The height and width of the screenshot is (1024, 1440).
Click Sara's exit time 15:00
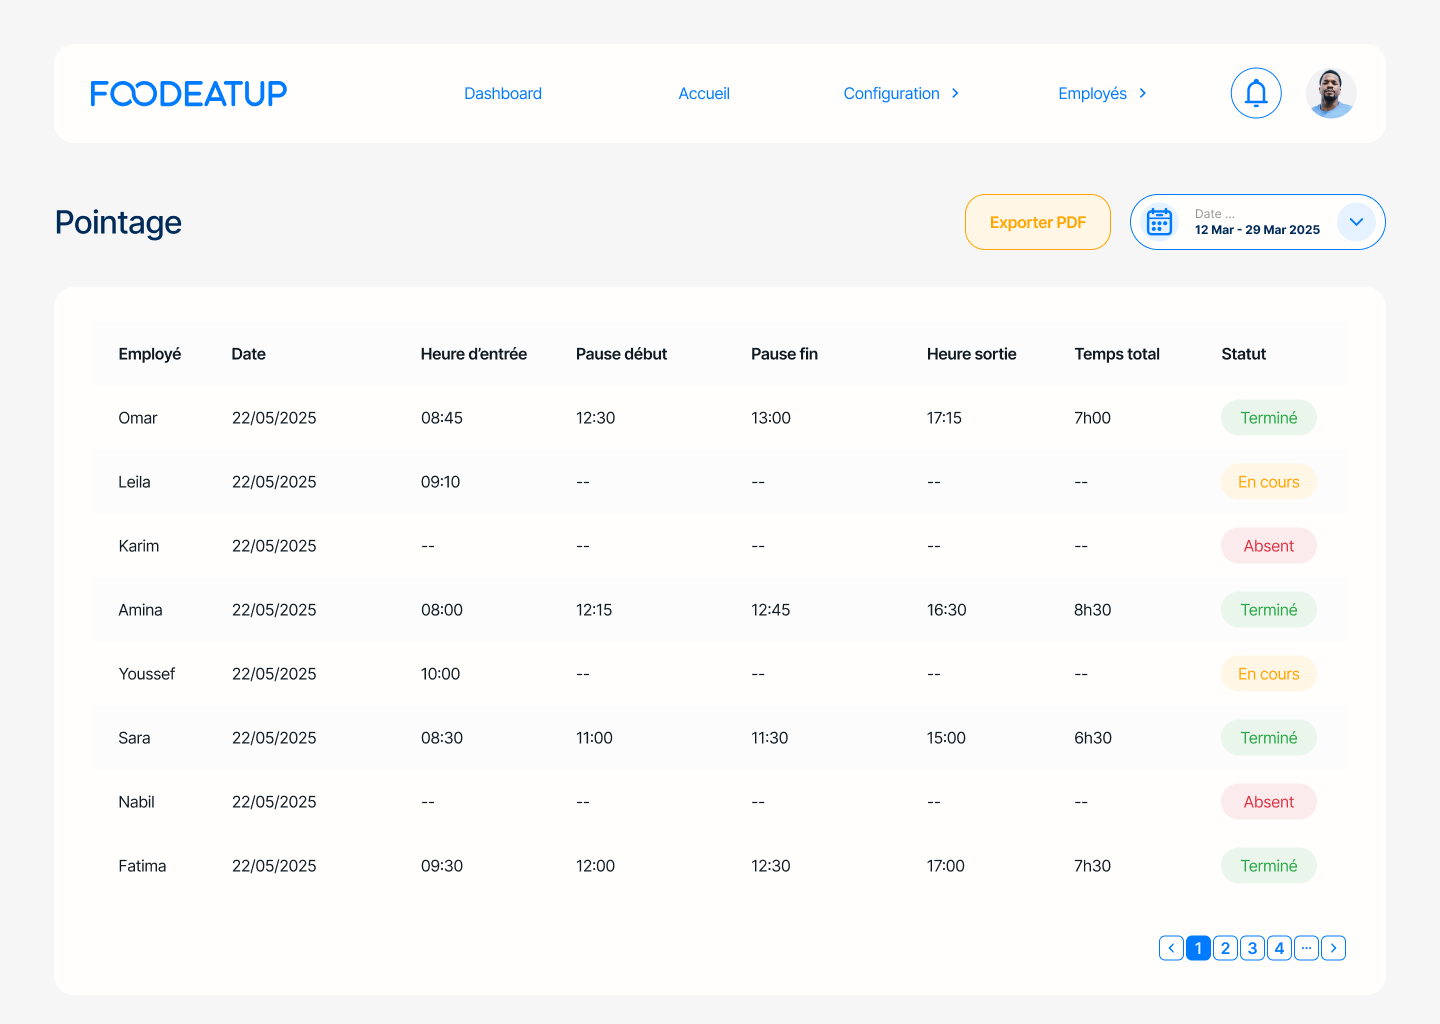click(x=946, y=738)
